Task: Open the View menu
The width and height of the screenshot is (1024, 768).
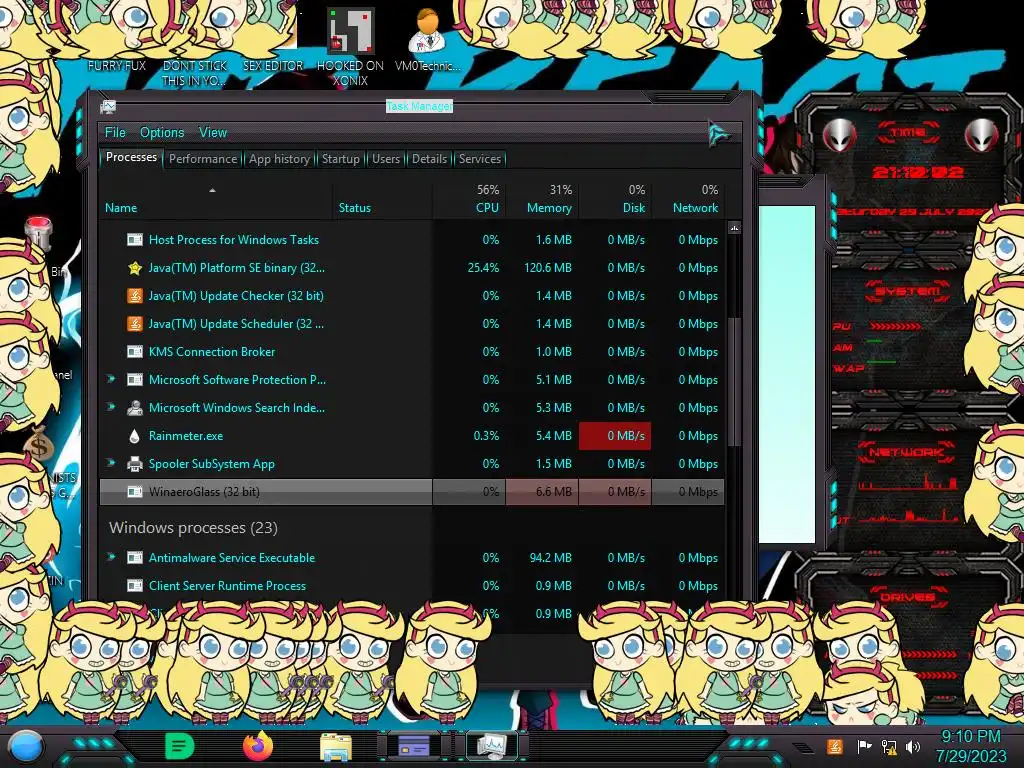Action: [x=213, y=133]
